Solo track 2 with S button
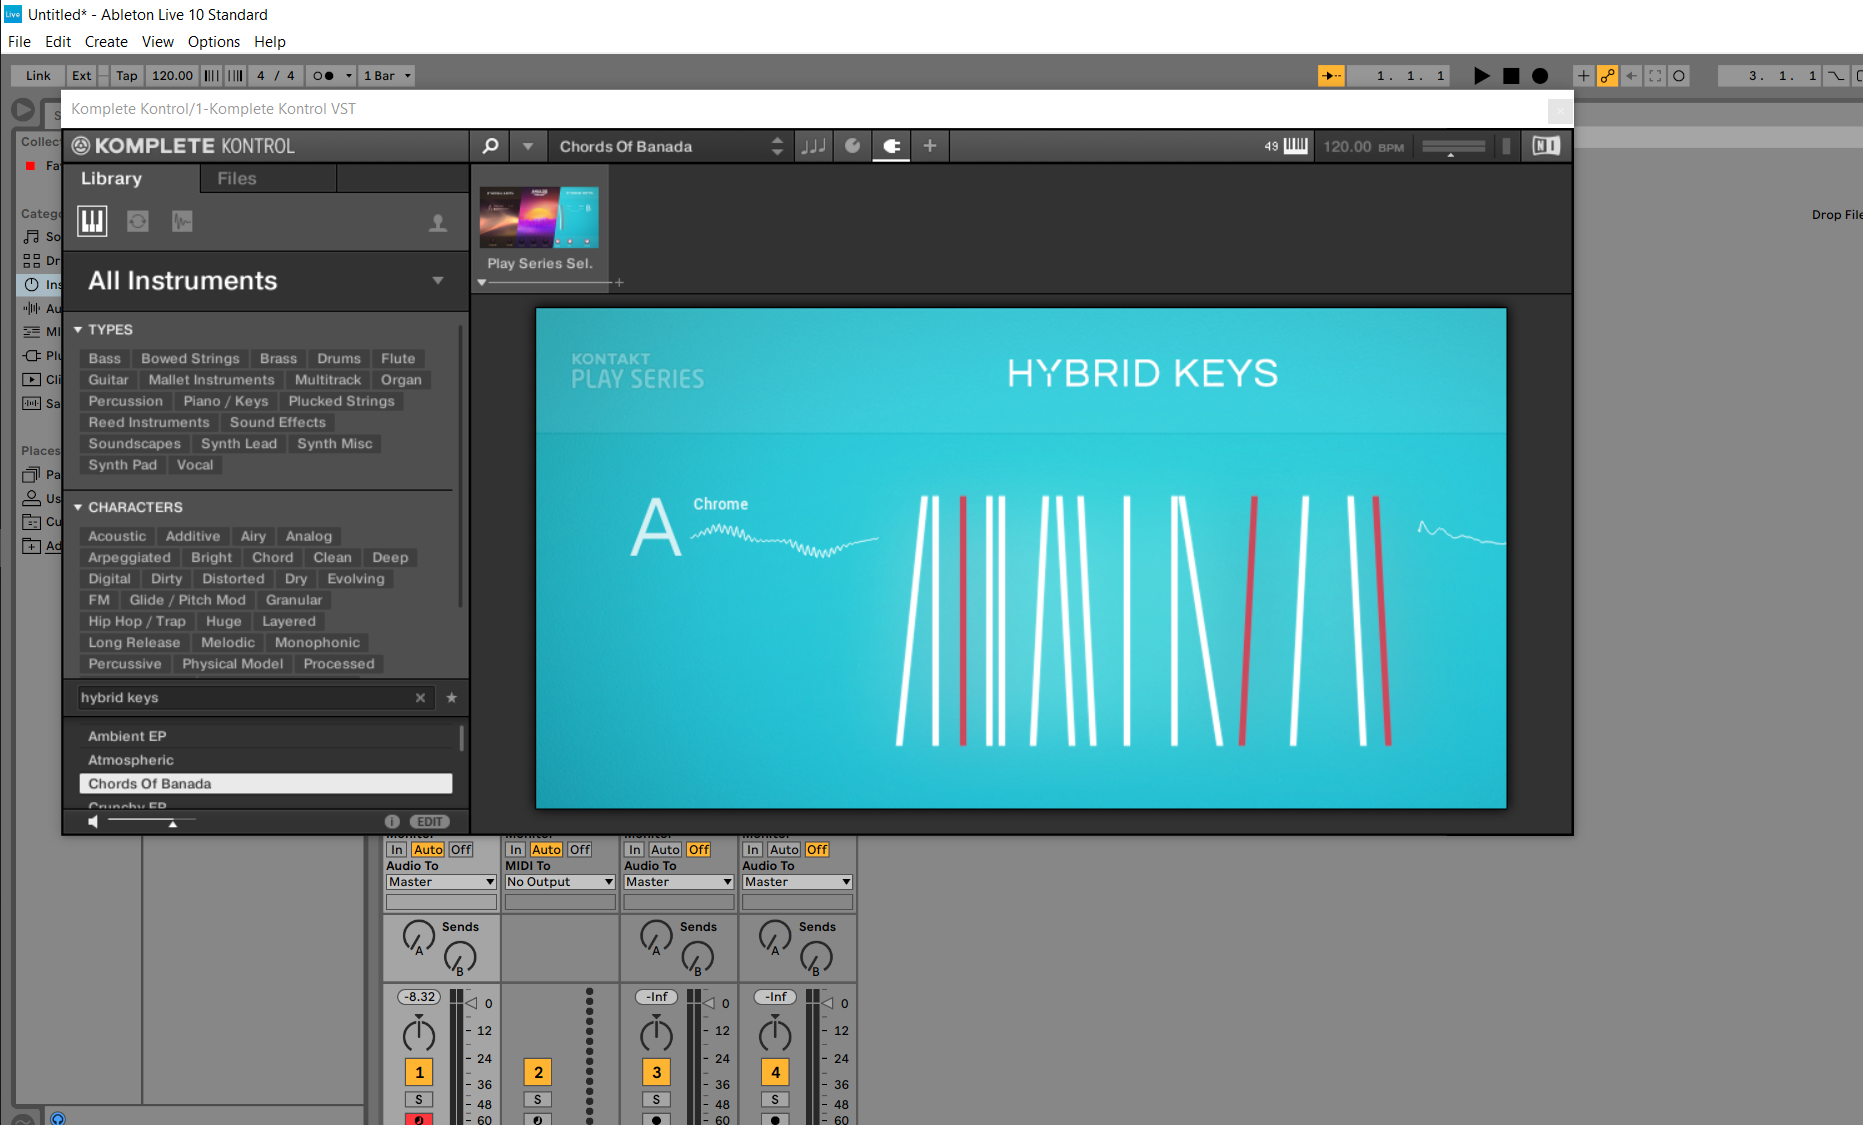The height and width of the screenshot is (1125, 1863). click(538, 1099)
